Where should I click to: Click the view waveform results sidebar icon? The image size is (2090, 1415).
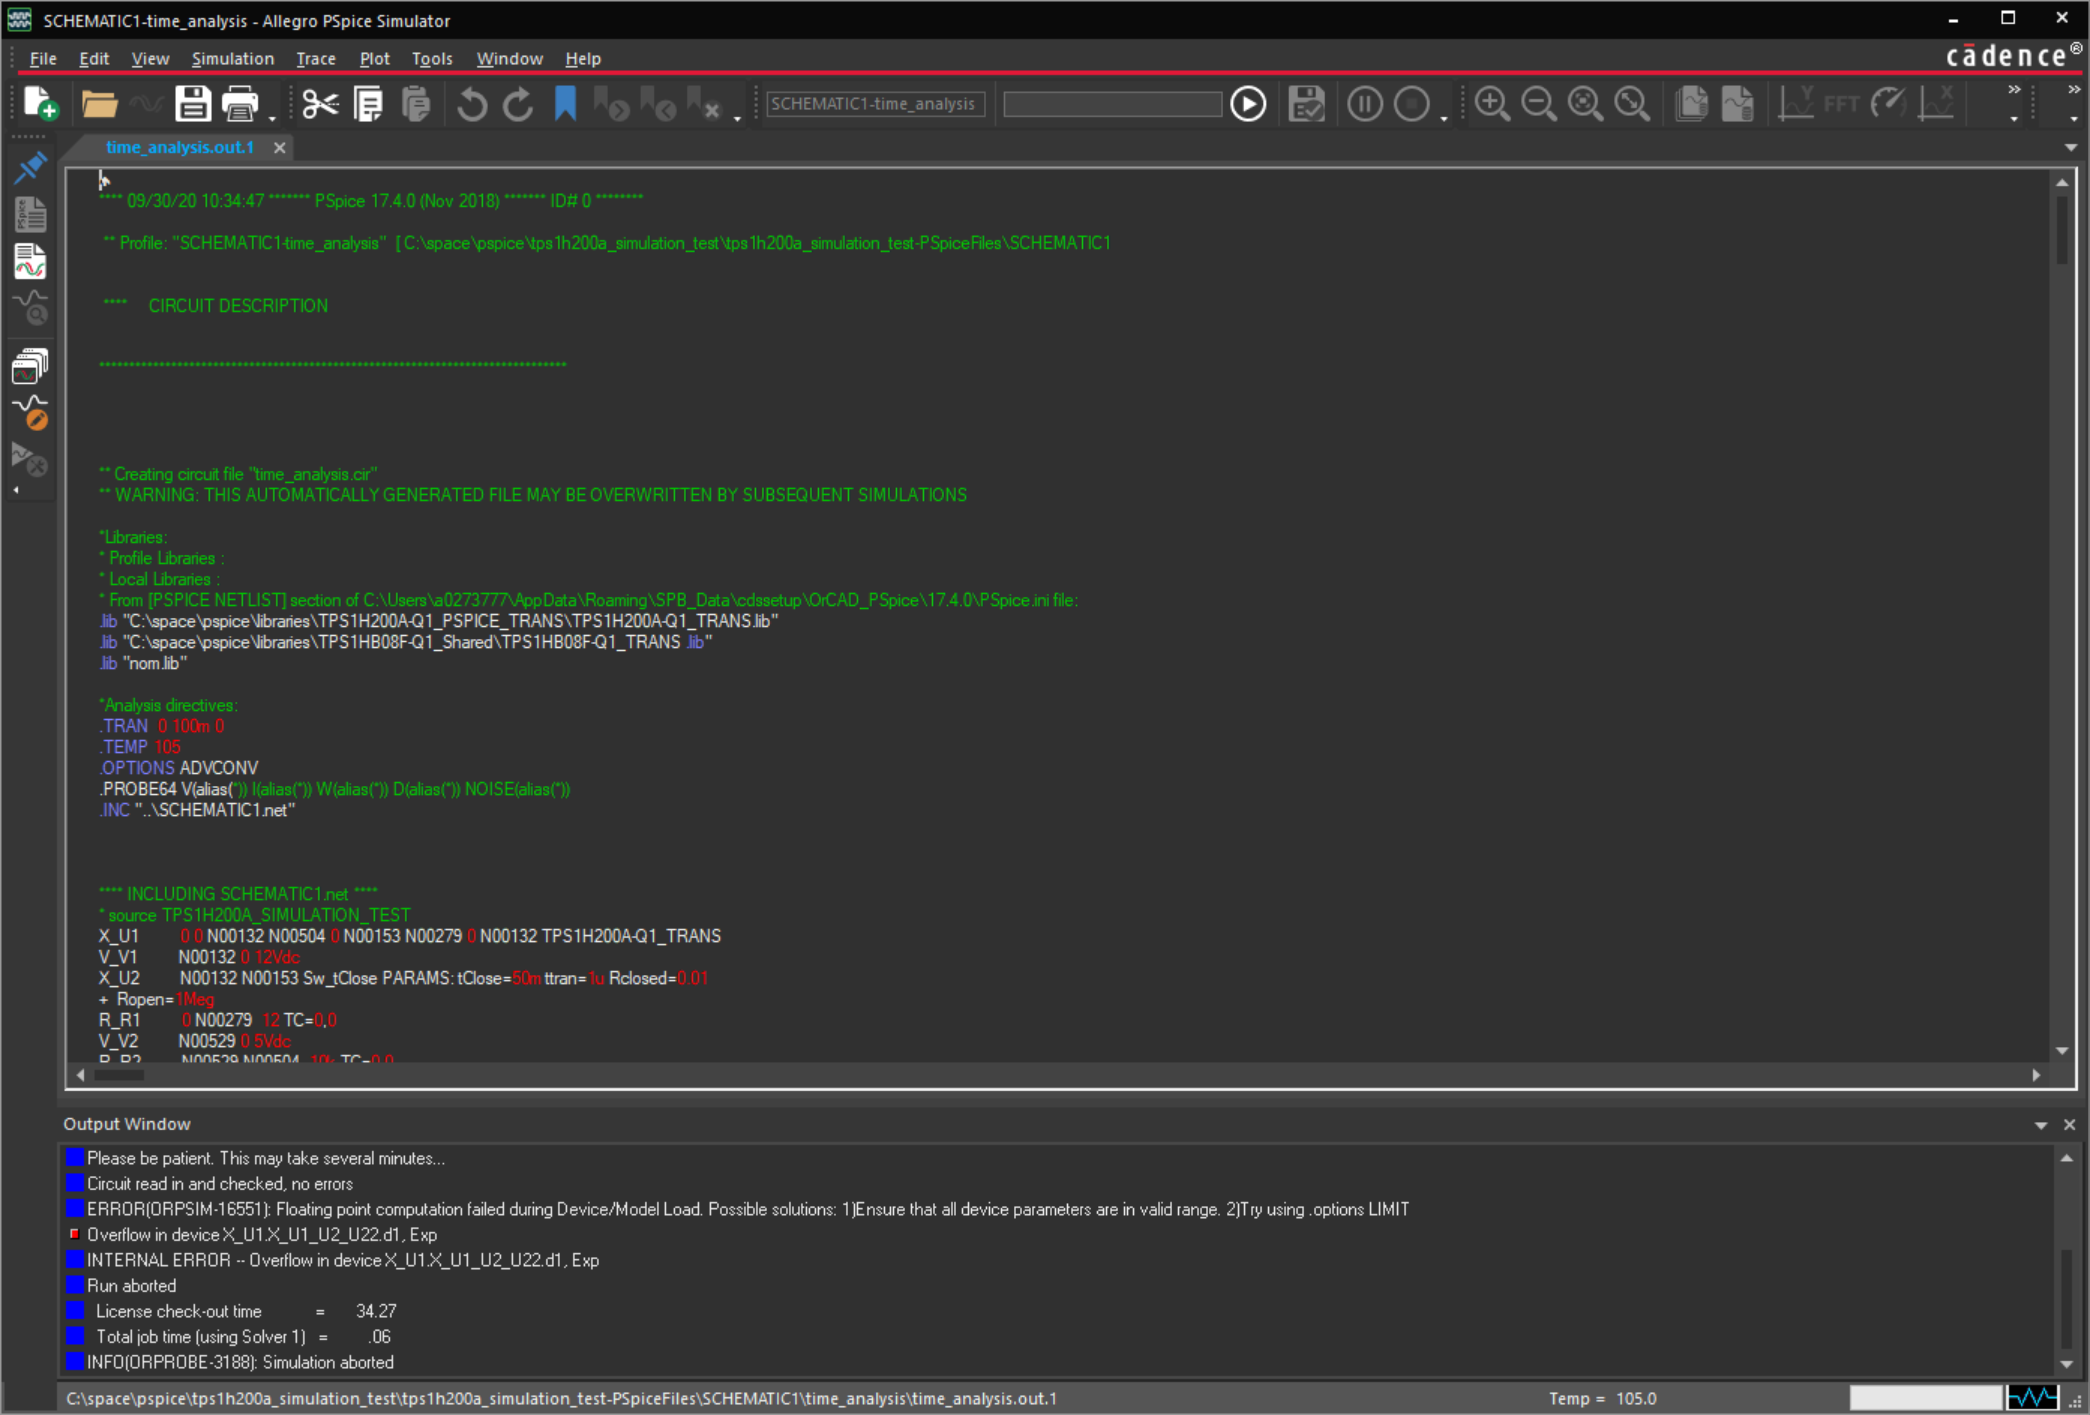point(30,308)
